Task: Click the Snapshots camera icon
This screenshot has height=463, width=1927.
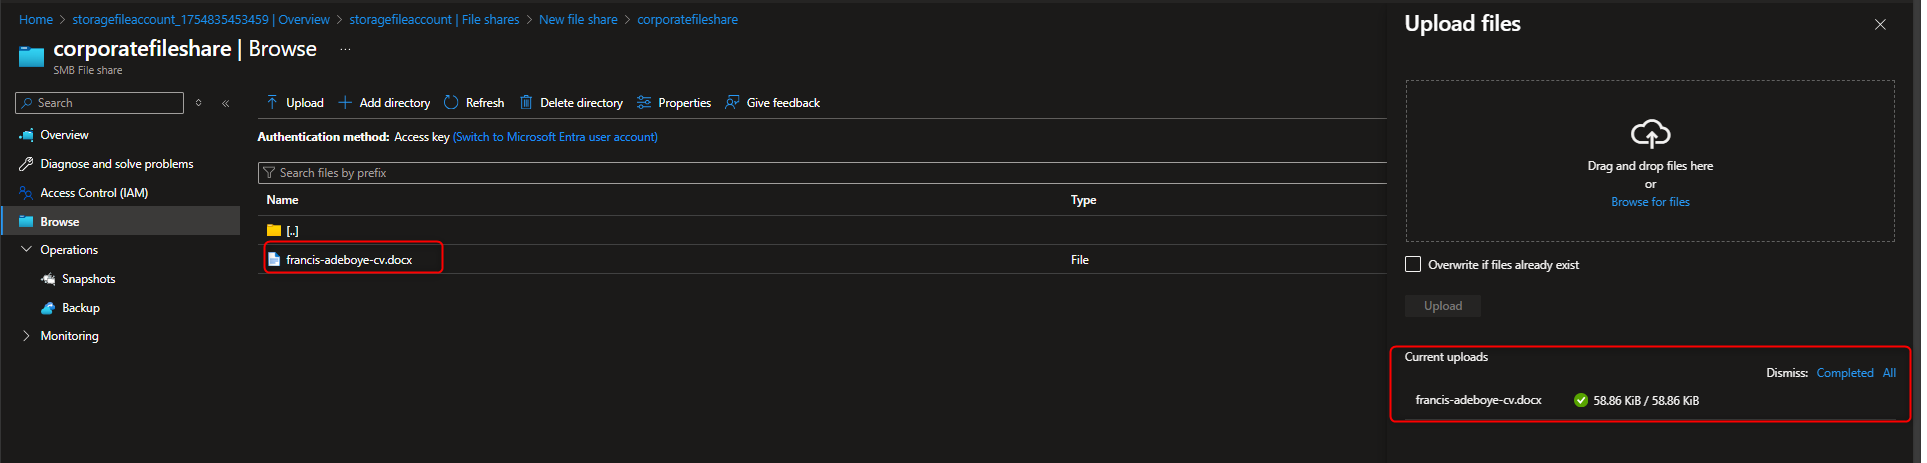Action: coord(48,279)
